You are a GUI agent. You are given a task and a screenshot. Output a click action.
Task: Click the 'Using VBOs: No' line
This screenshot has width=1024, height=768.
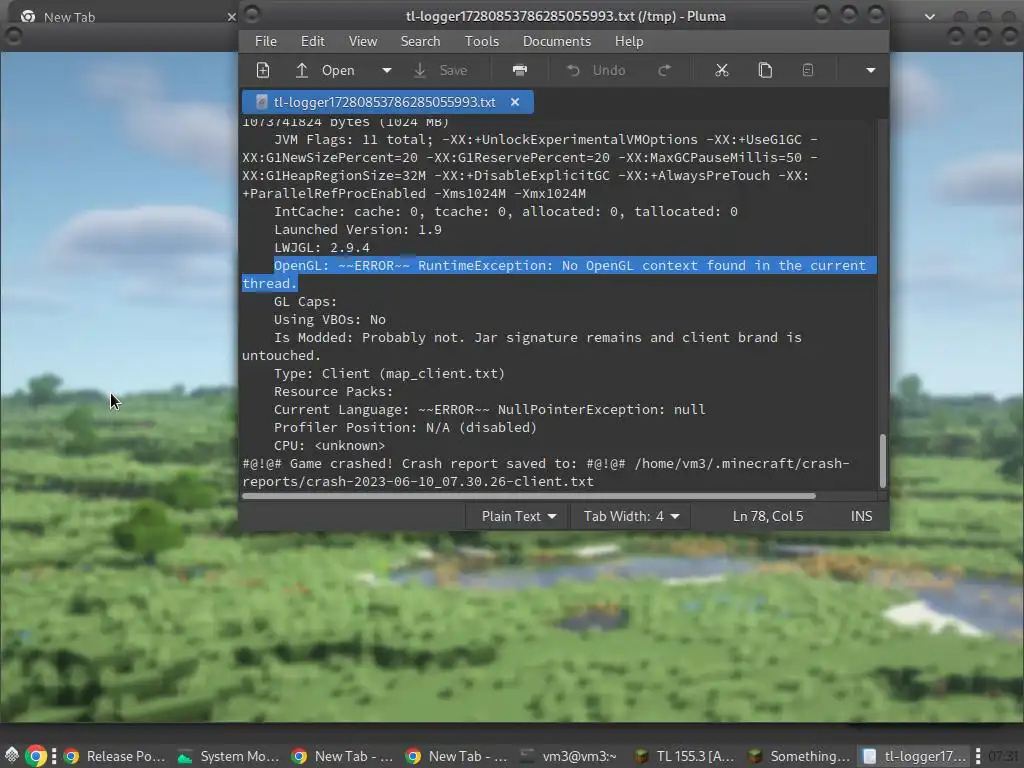click(330, 320)
